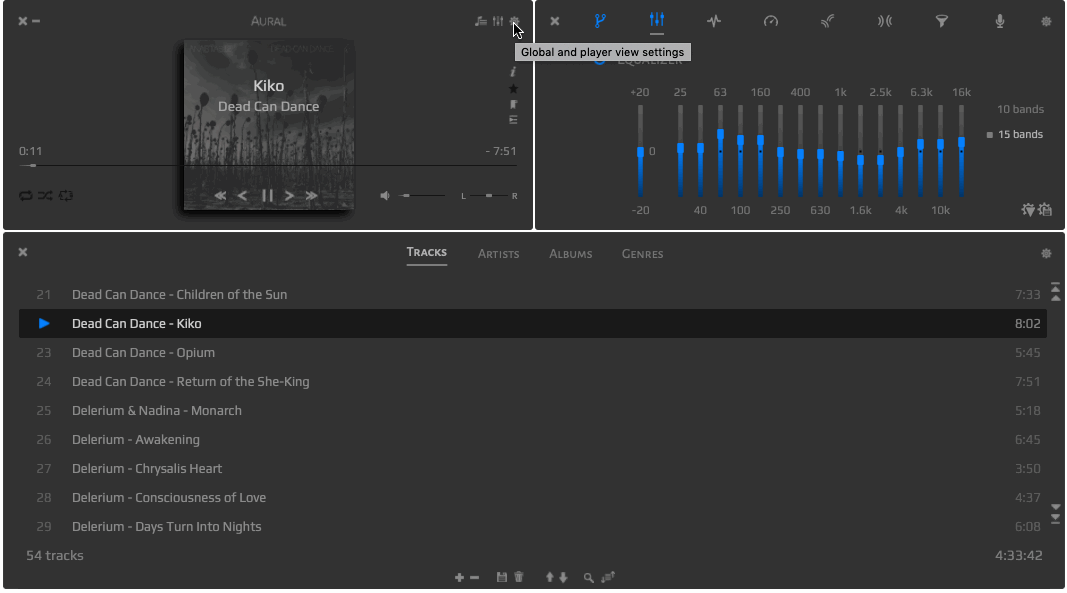
Task: Switch to the Artists playlist tab
Action: (498, 254)
